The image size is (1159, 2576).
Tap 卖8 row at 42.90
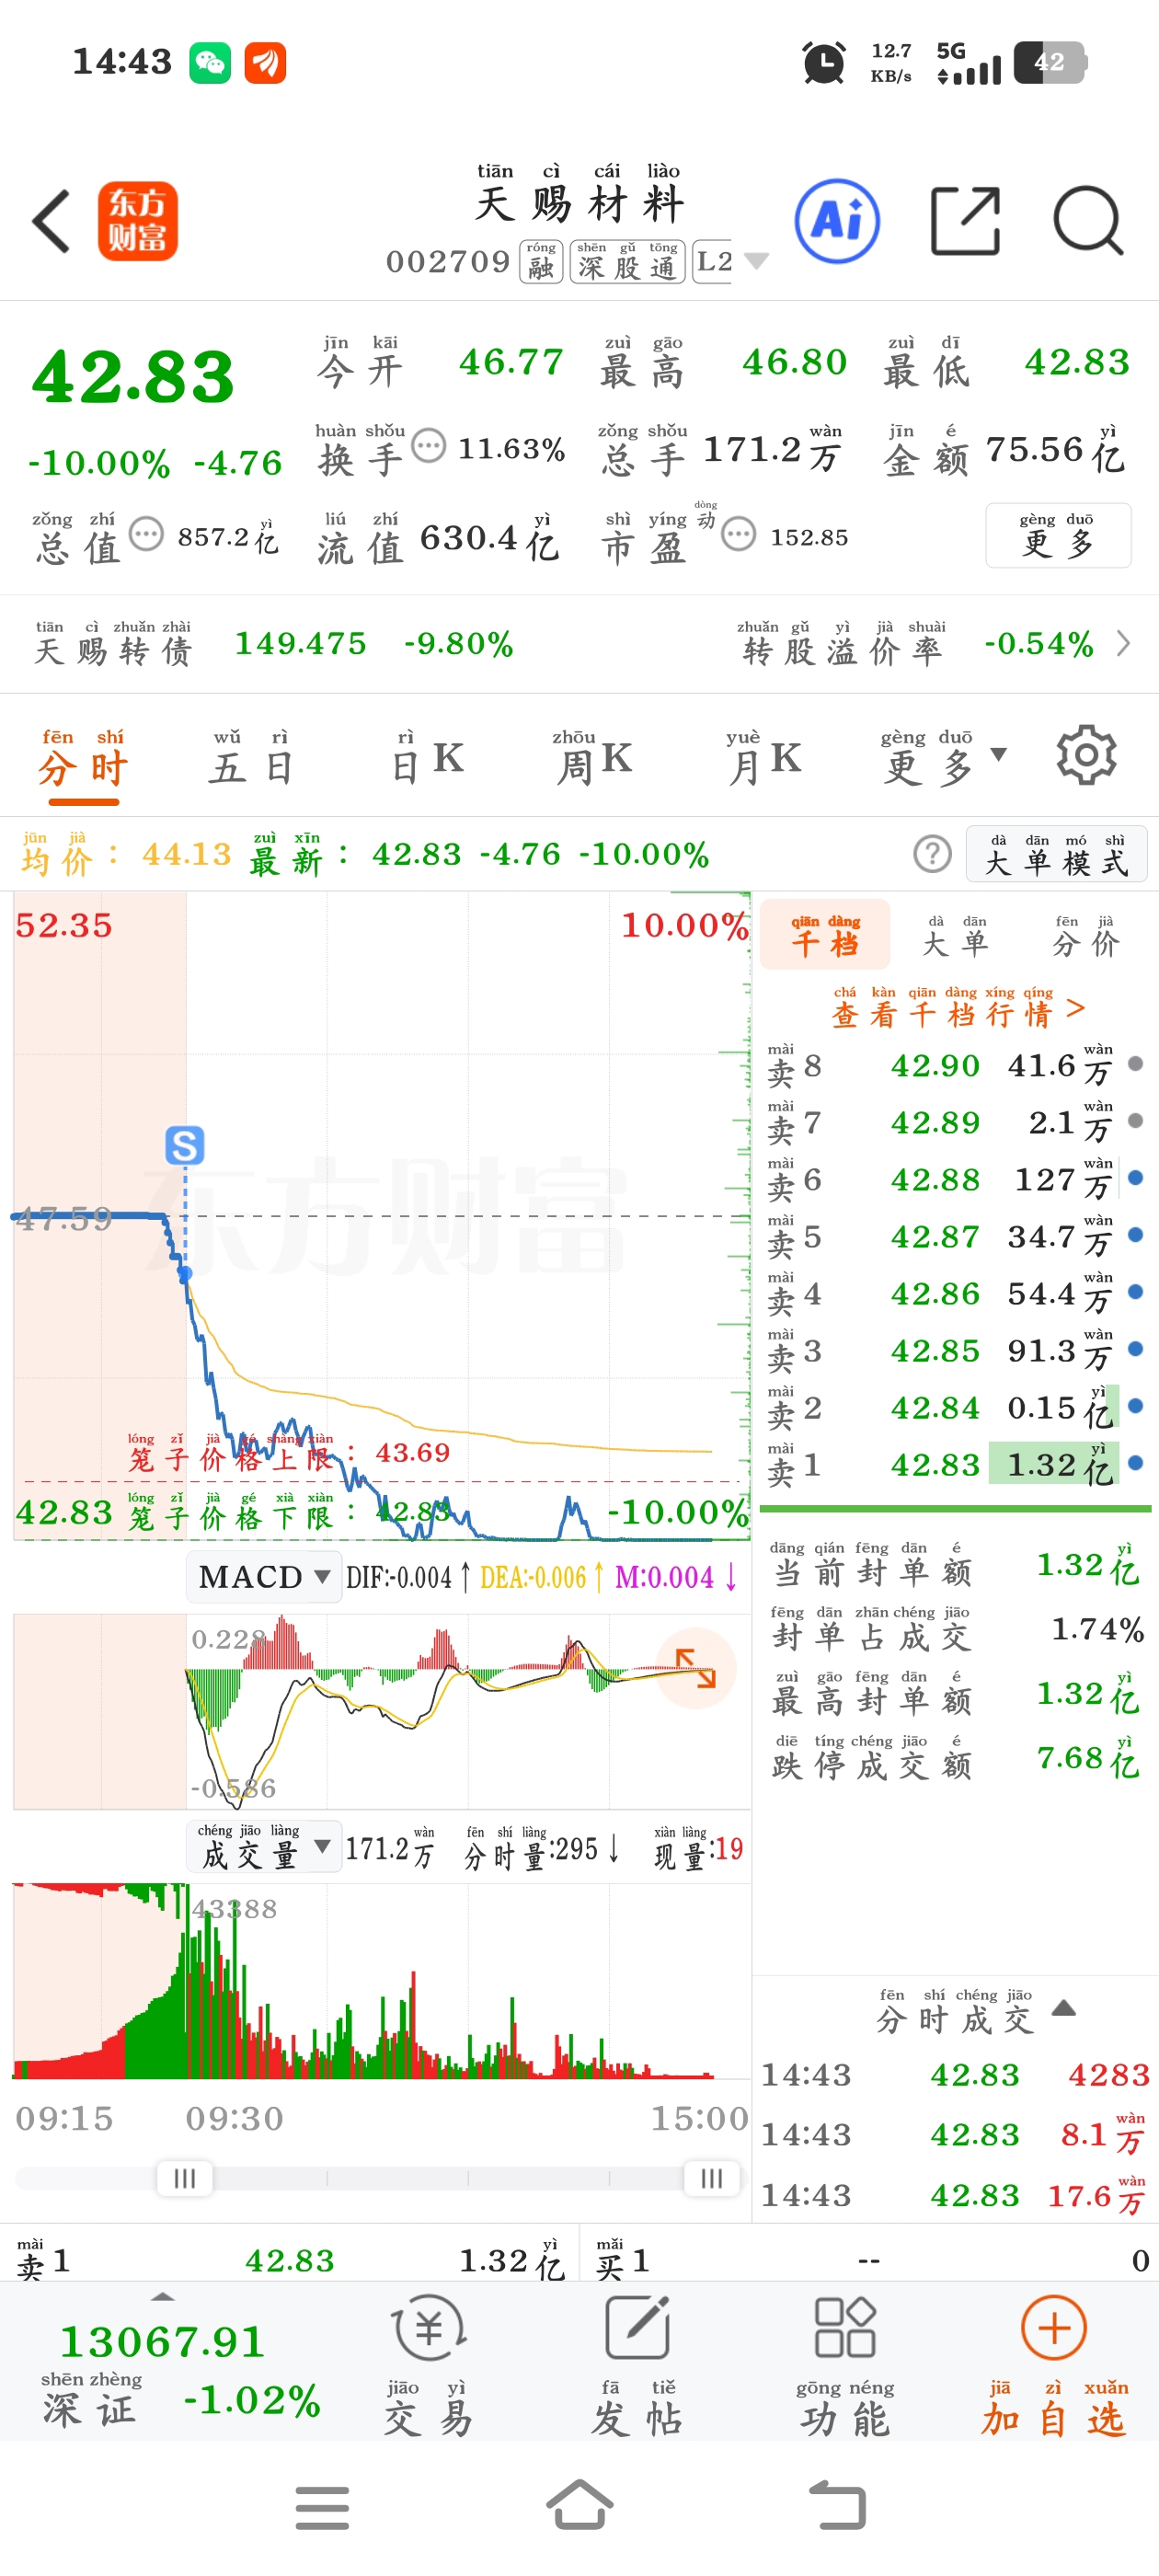coord(955,1064)
